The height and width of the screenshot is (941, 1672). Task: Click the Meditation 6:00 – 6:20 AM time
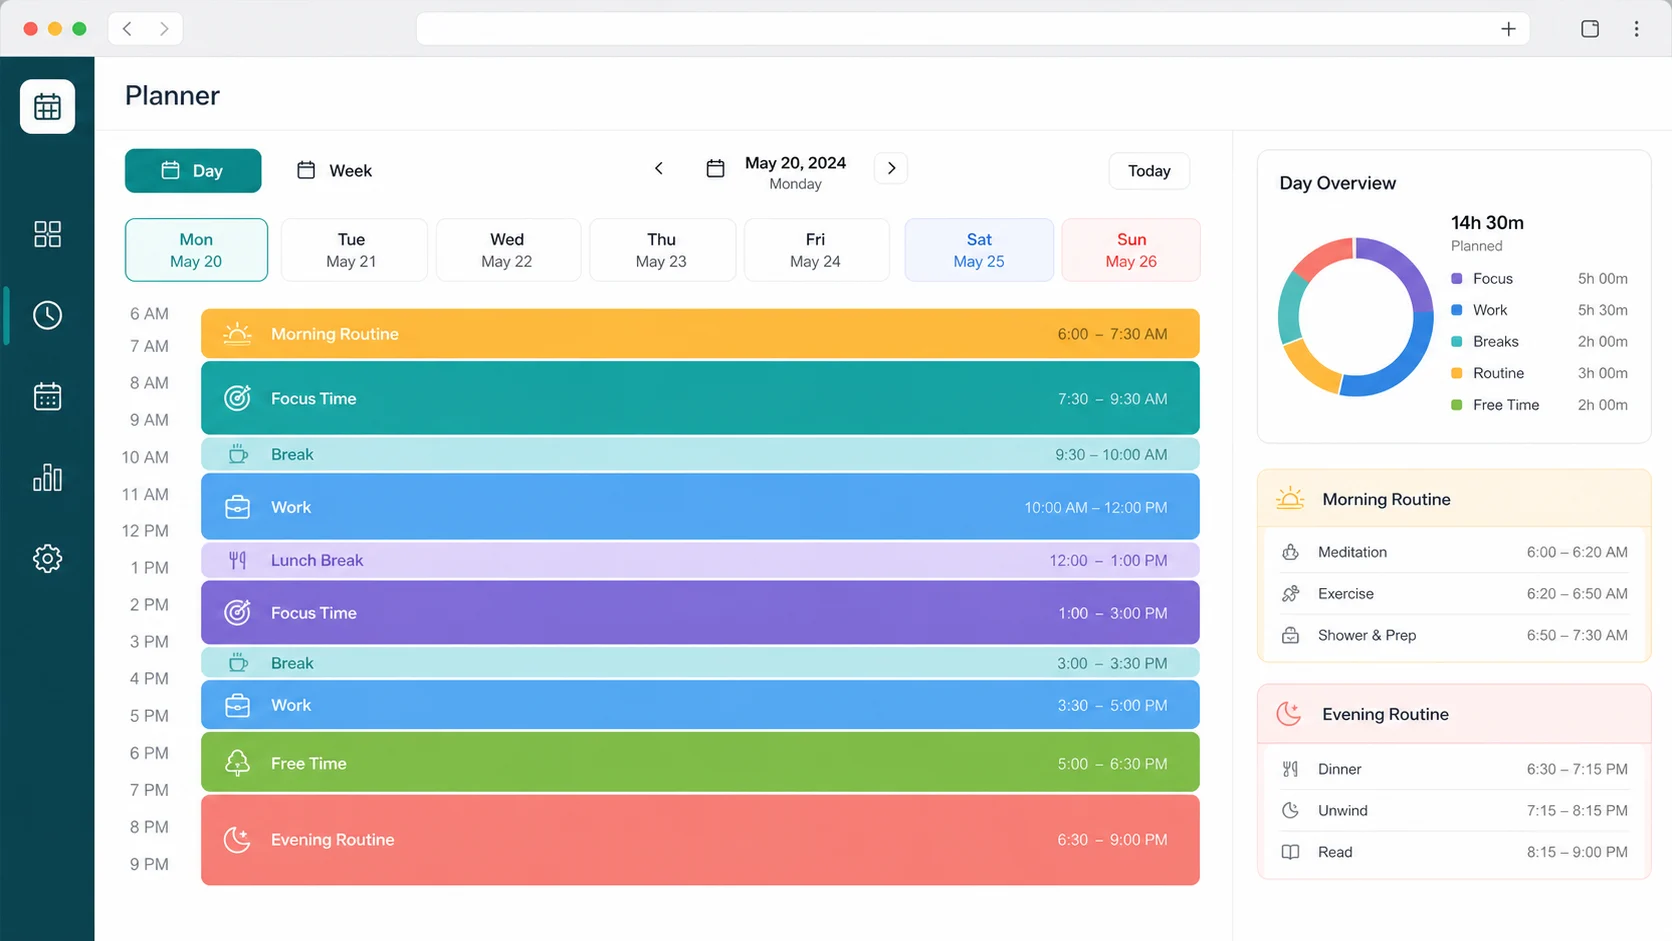pos(1577,552)
